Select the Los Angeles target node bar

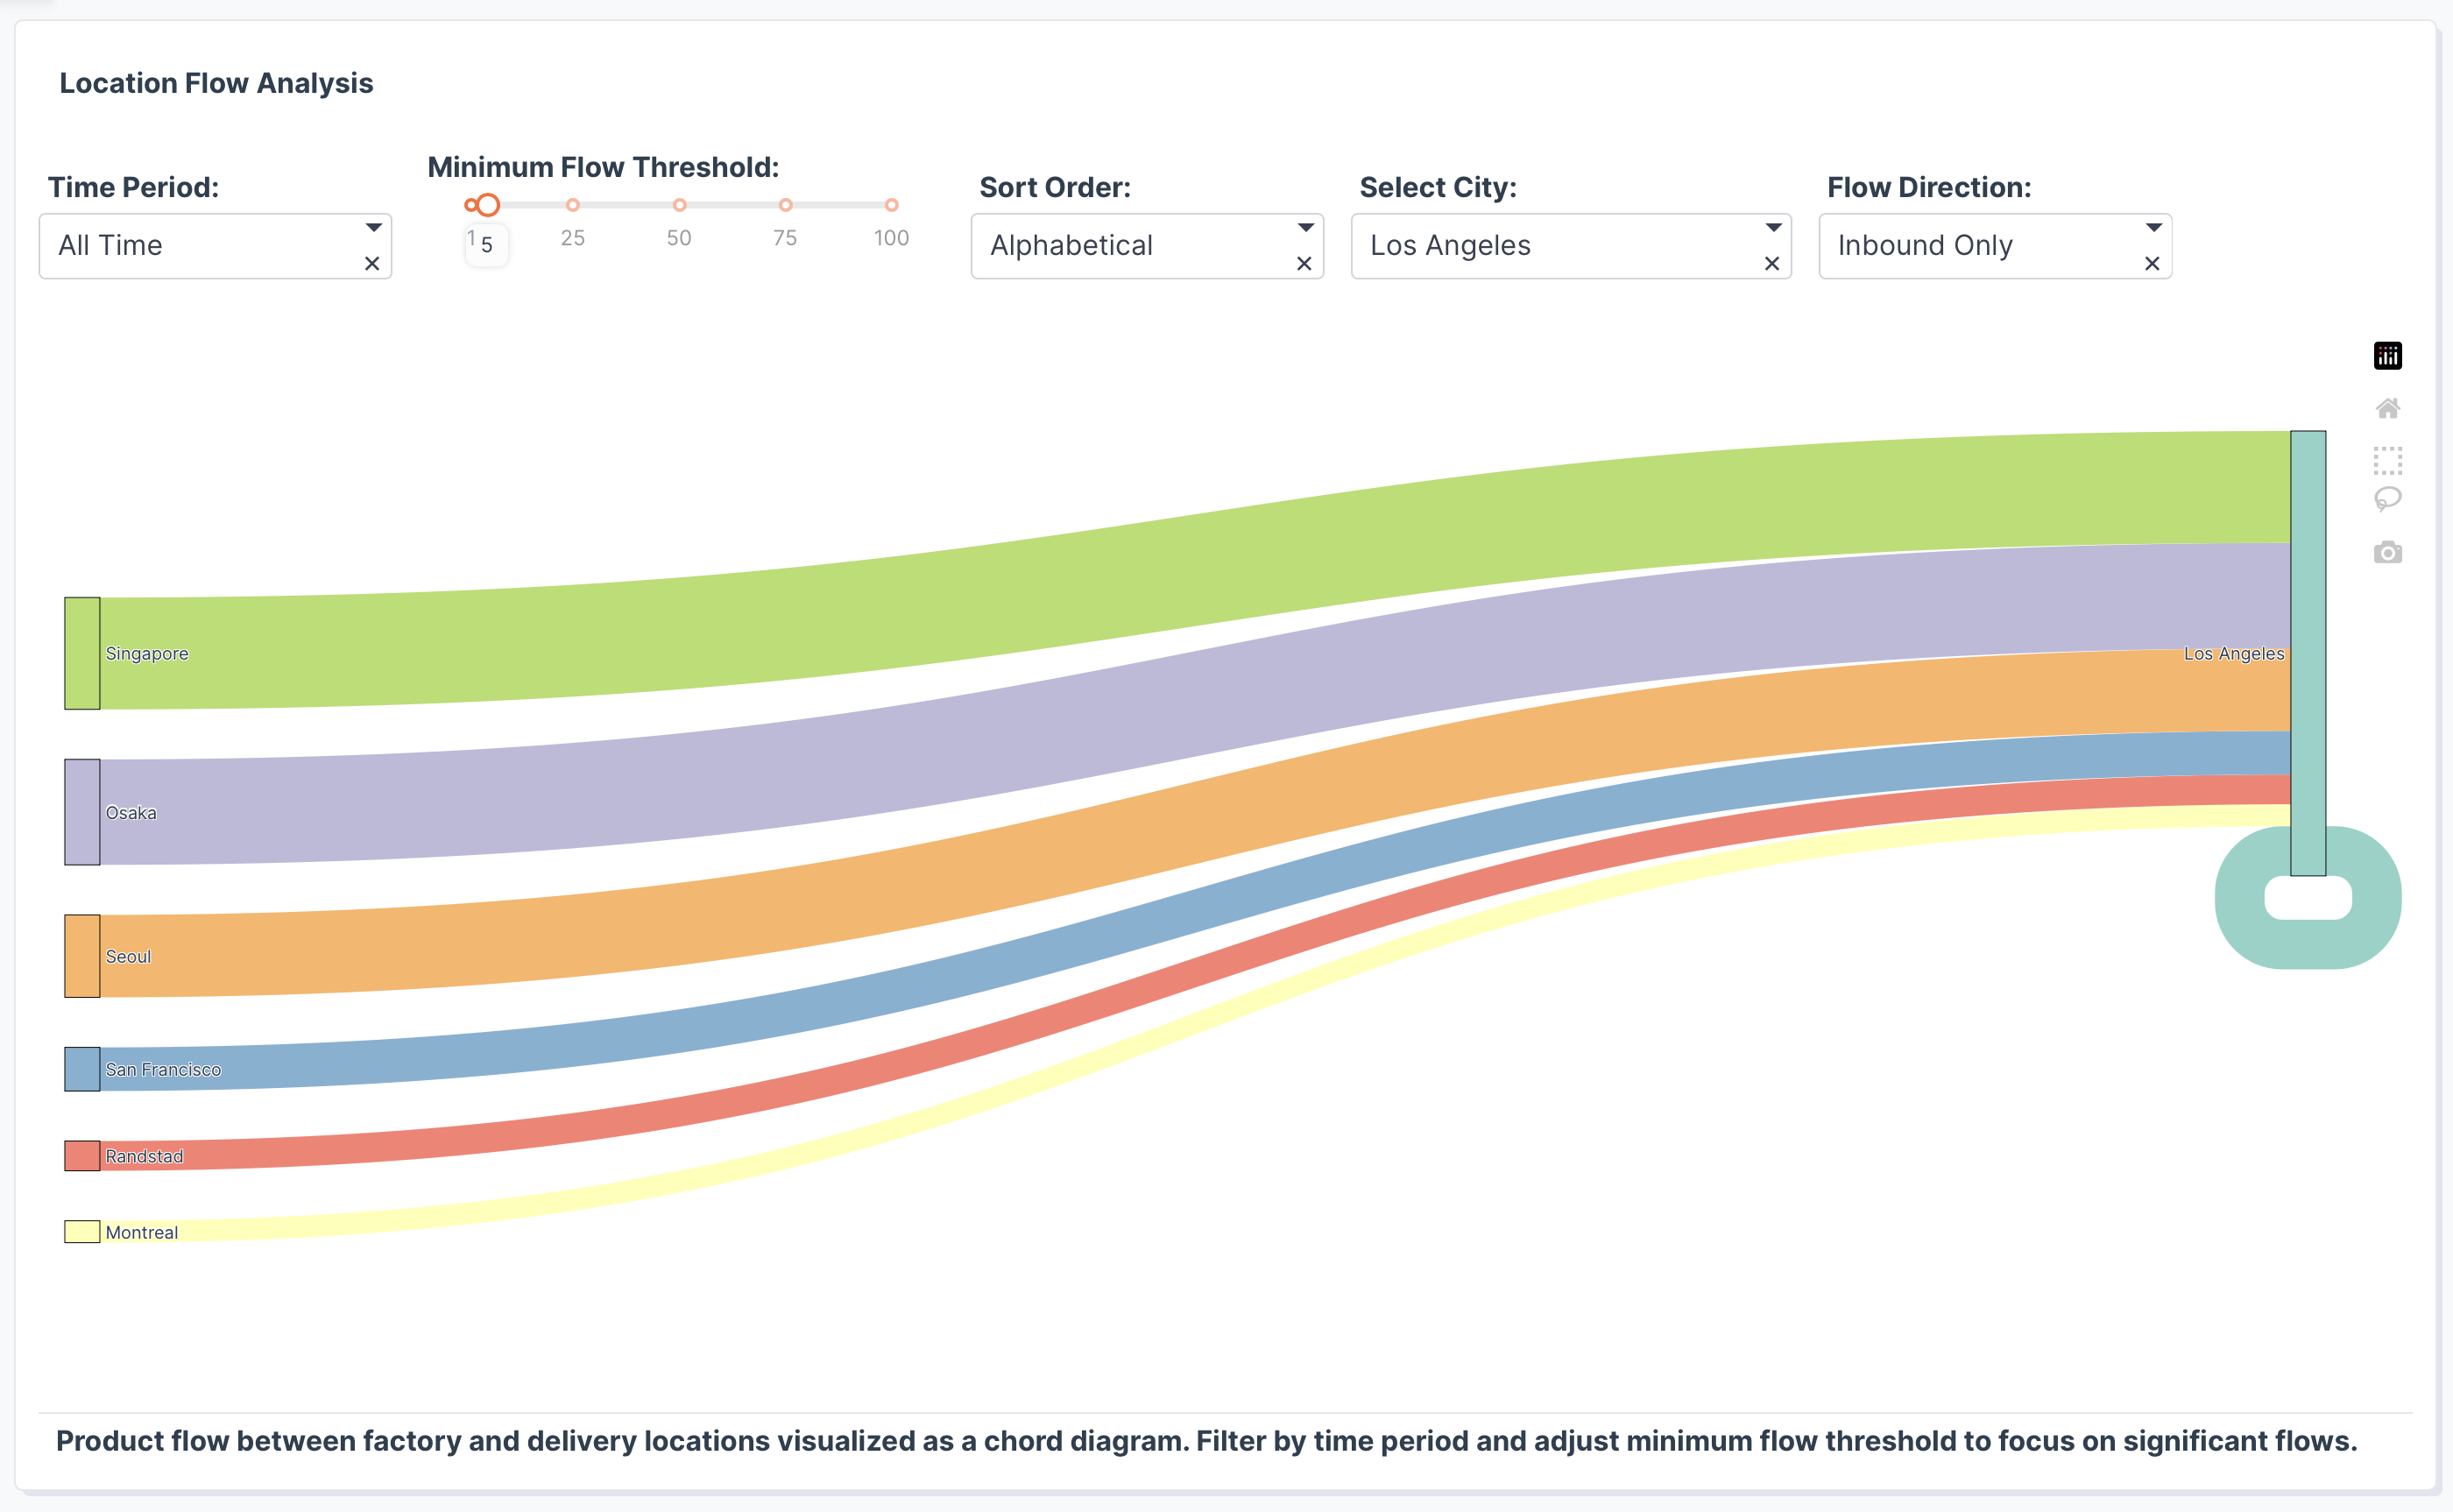coord(2307,652)
